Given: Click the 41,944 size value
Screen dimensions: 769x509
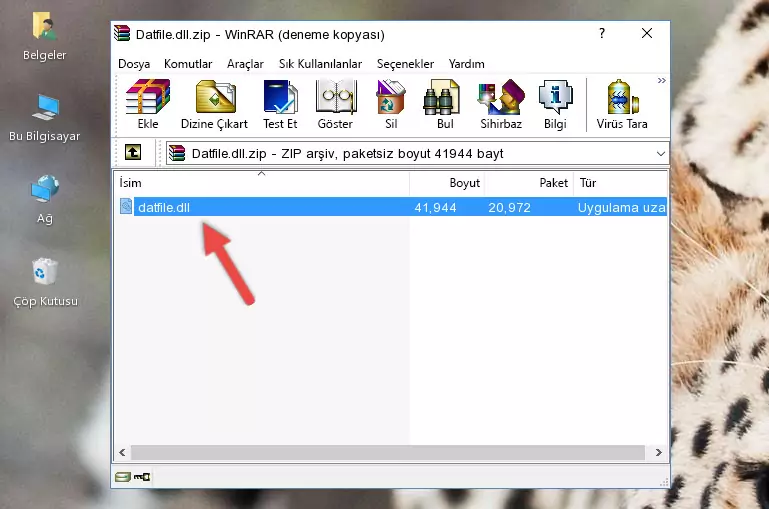Looking at the screenshot, I should [435, 208].
